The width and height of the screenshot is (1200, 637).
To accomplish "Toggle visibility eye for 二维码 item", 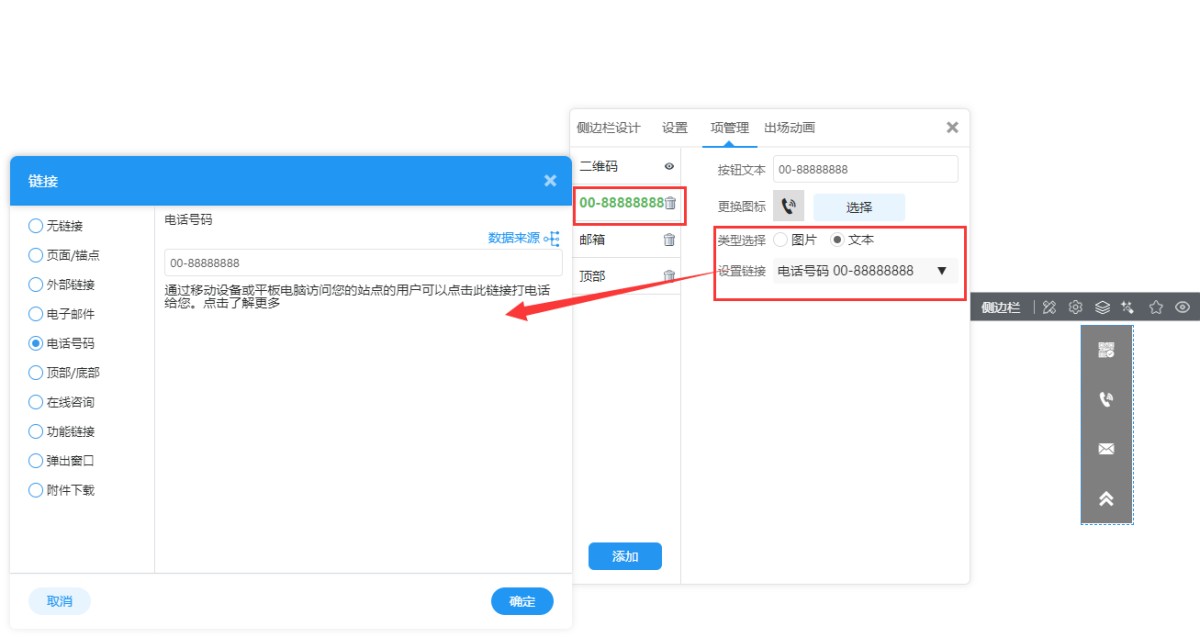I will 669,167.
